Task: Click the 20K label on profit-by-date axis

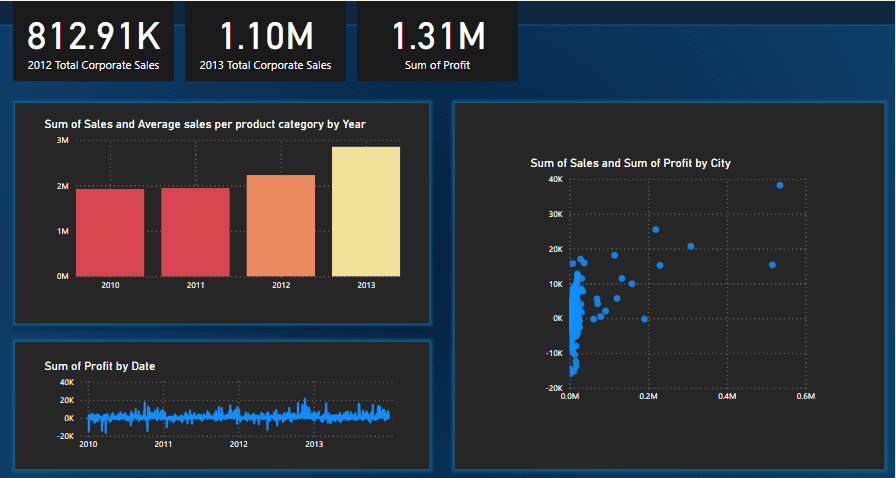Action: (67, 400)
